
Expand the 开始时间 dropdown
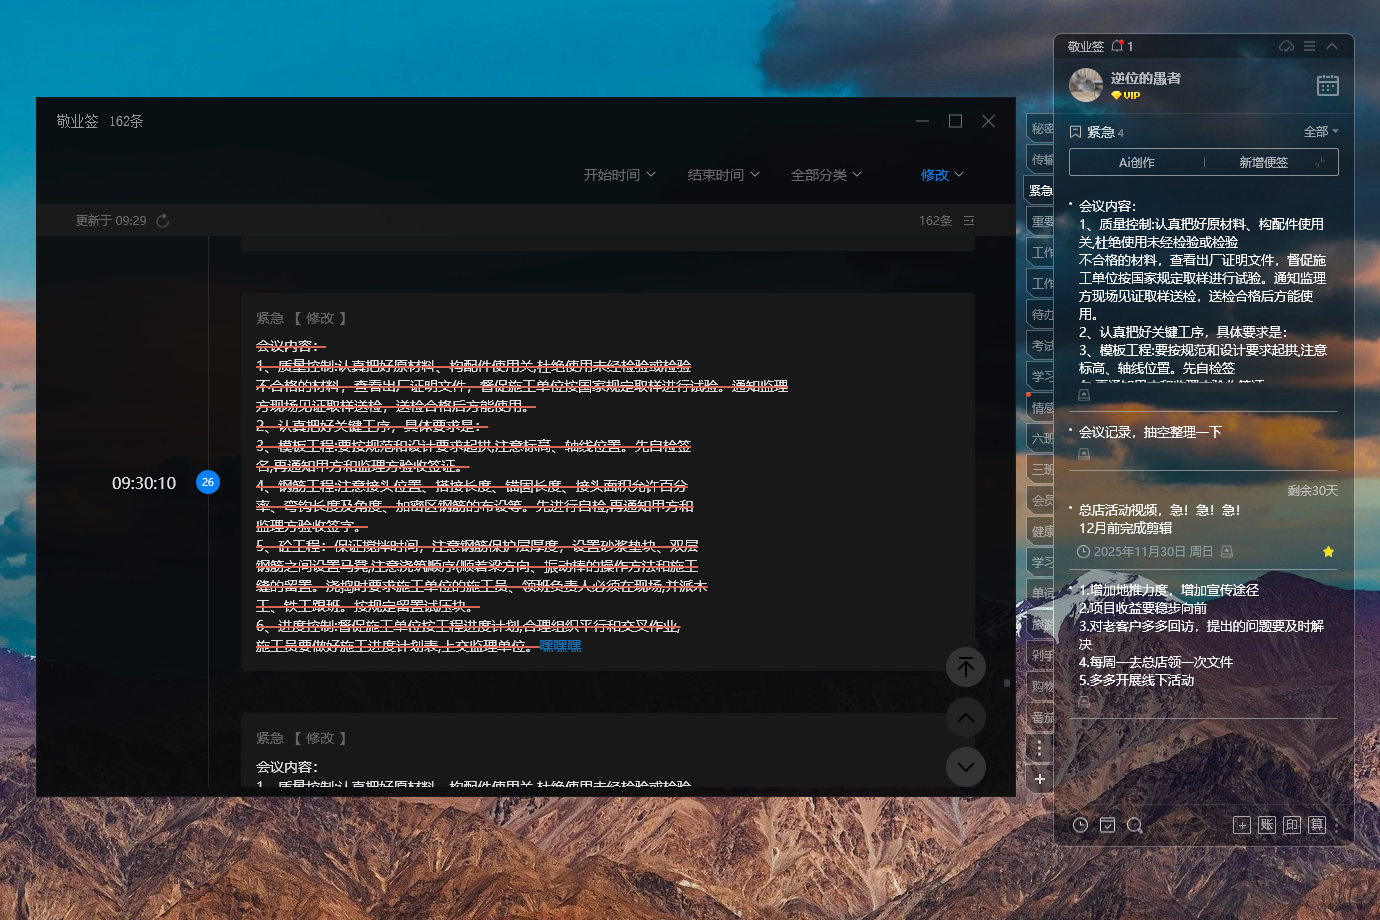coord(620,175)
